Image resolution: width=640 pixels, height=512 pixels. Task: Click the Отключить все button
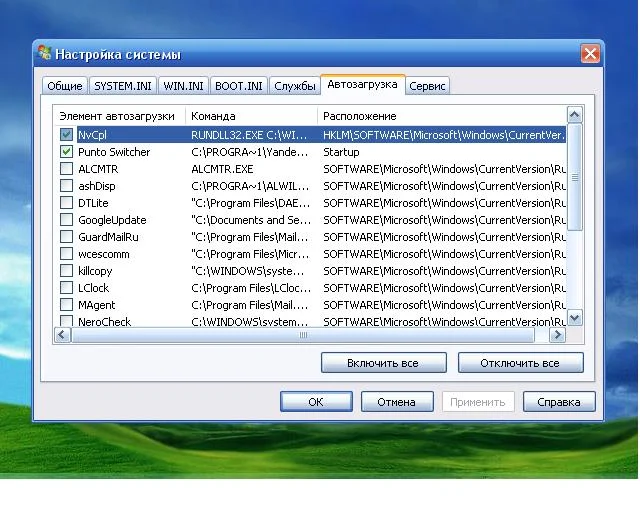[x=520, y=363]
